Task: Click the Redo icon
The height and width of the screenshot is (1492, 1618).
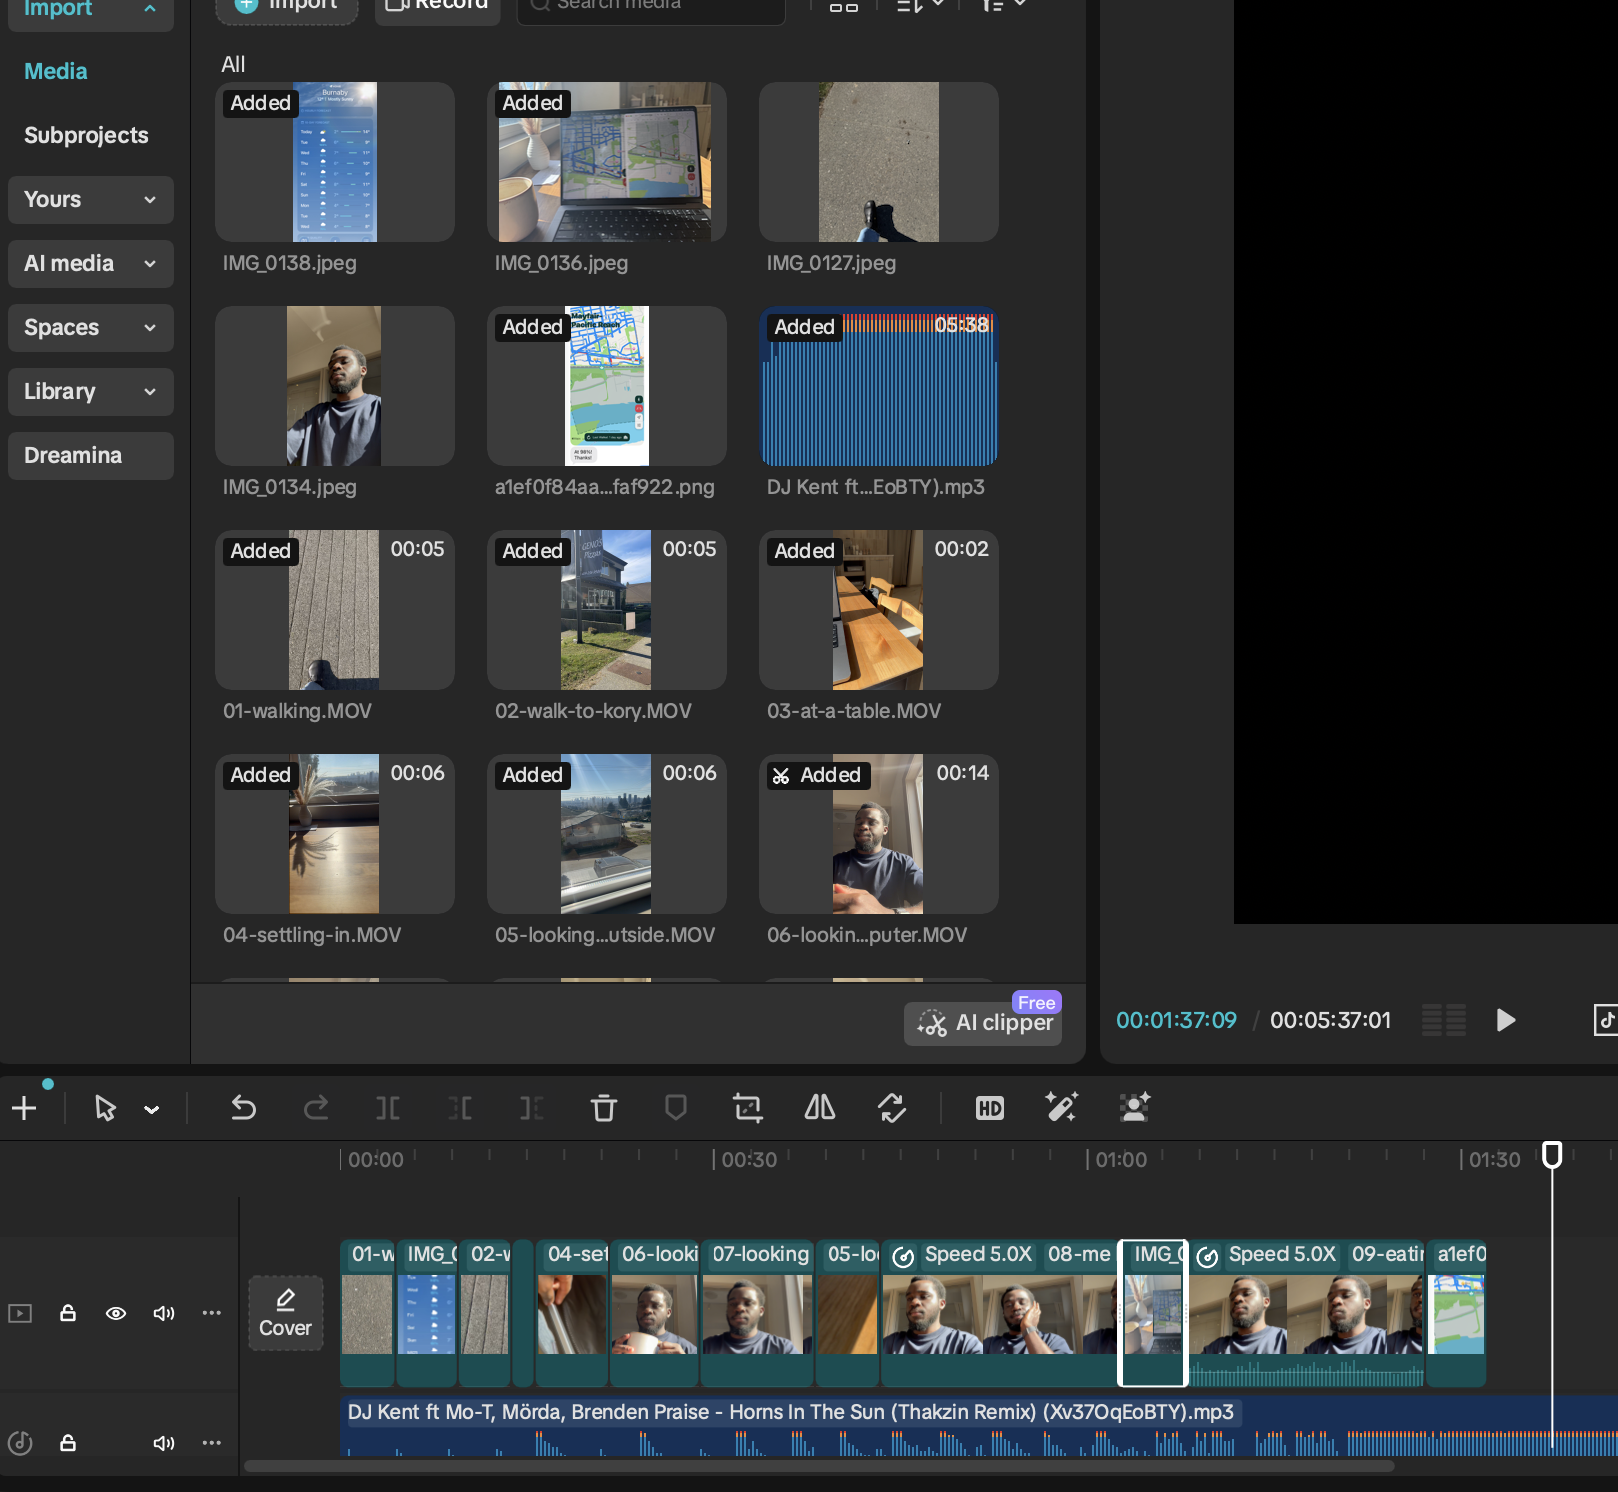Action: [x=316, y=1108]
